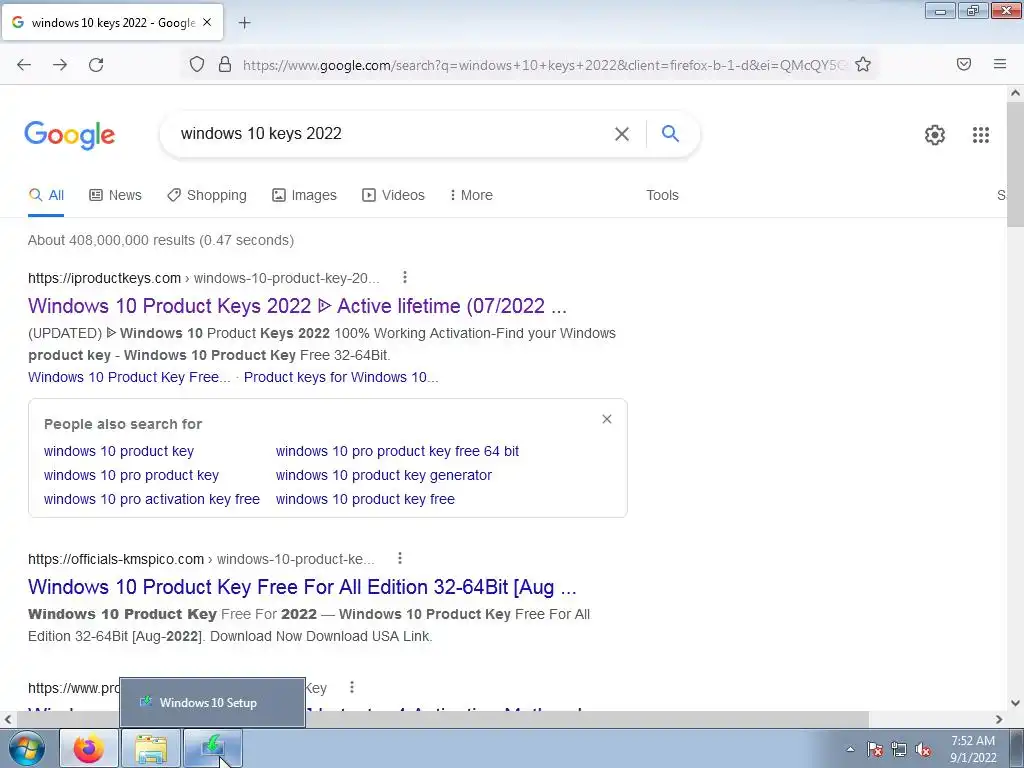This screenshot has width=1024, height=768.
Task: Switch to the Shopping tab
Action: (x=207, y=195)
